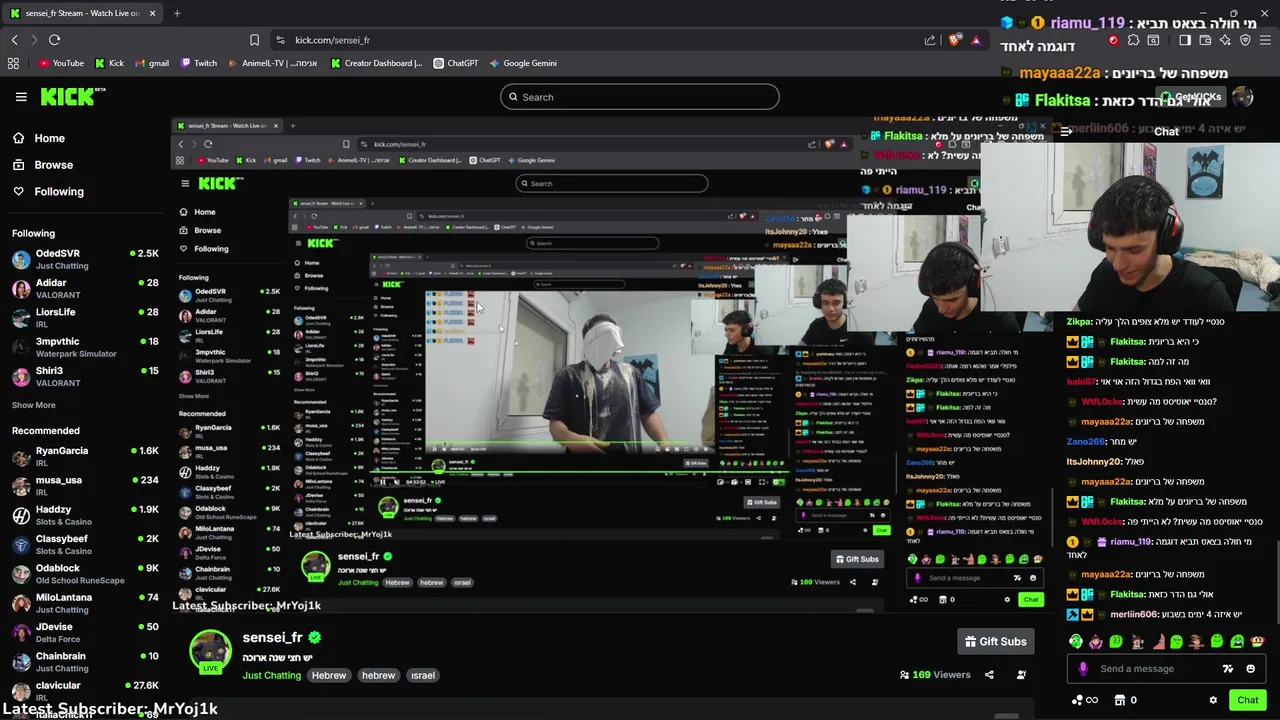
Task: Open the Just Chatting category link
Action: coord(271,675)
